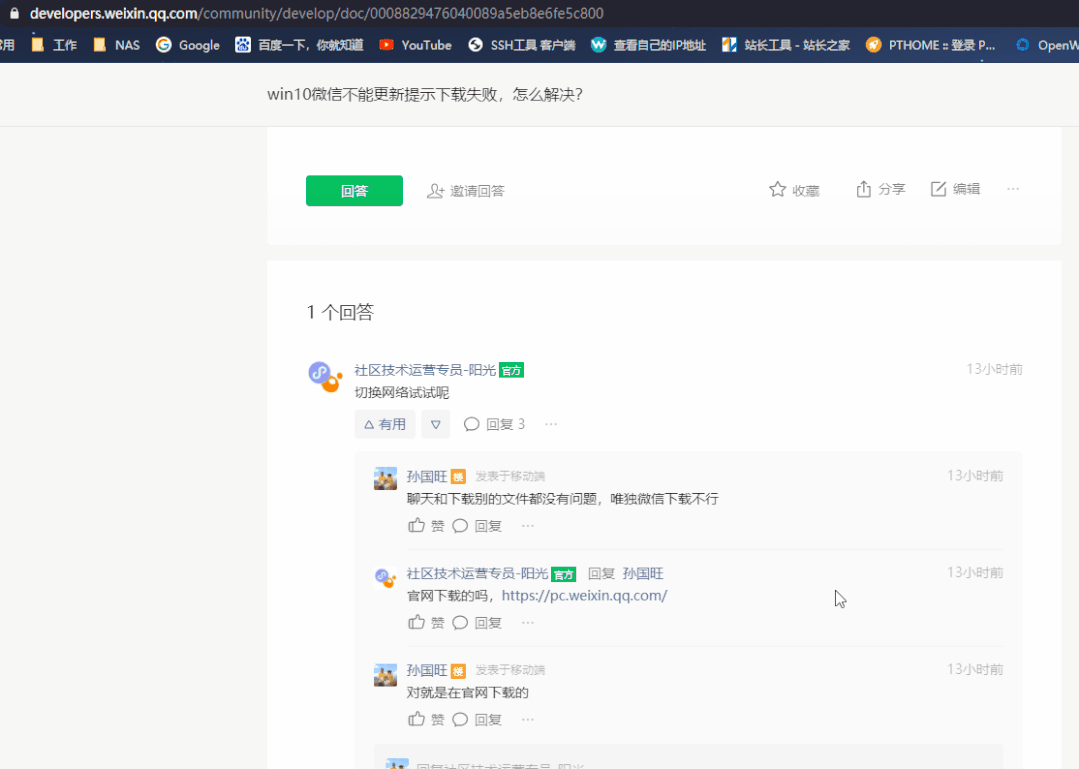Click the avatar on the 官网下载的吗 nested reply

(385, 576)
